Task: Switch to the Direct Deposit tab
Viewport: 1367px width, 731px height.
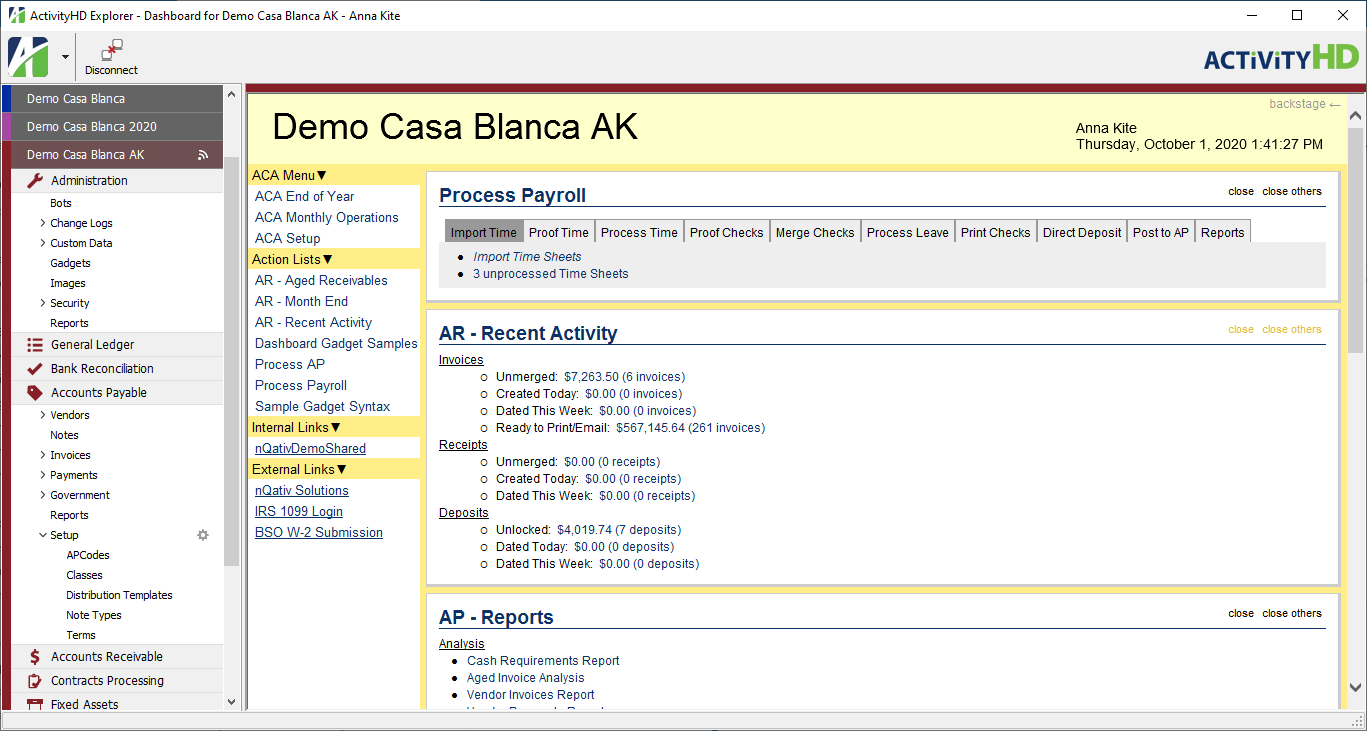Action: [1081, 231]
